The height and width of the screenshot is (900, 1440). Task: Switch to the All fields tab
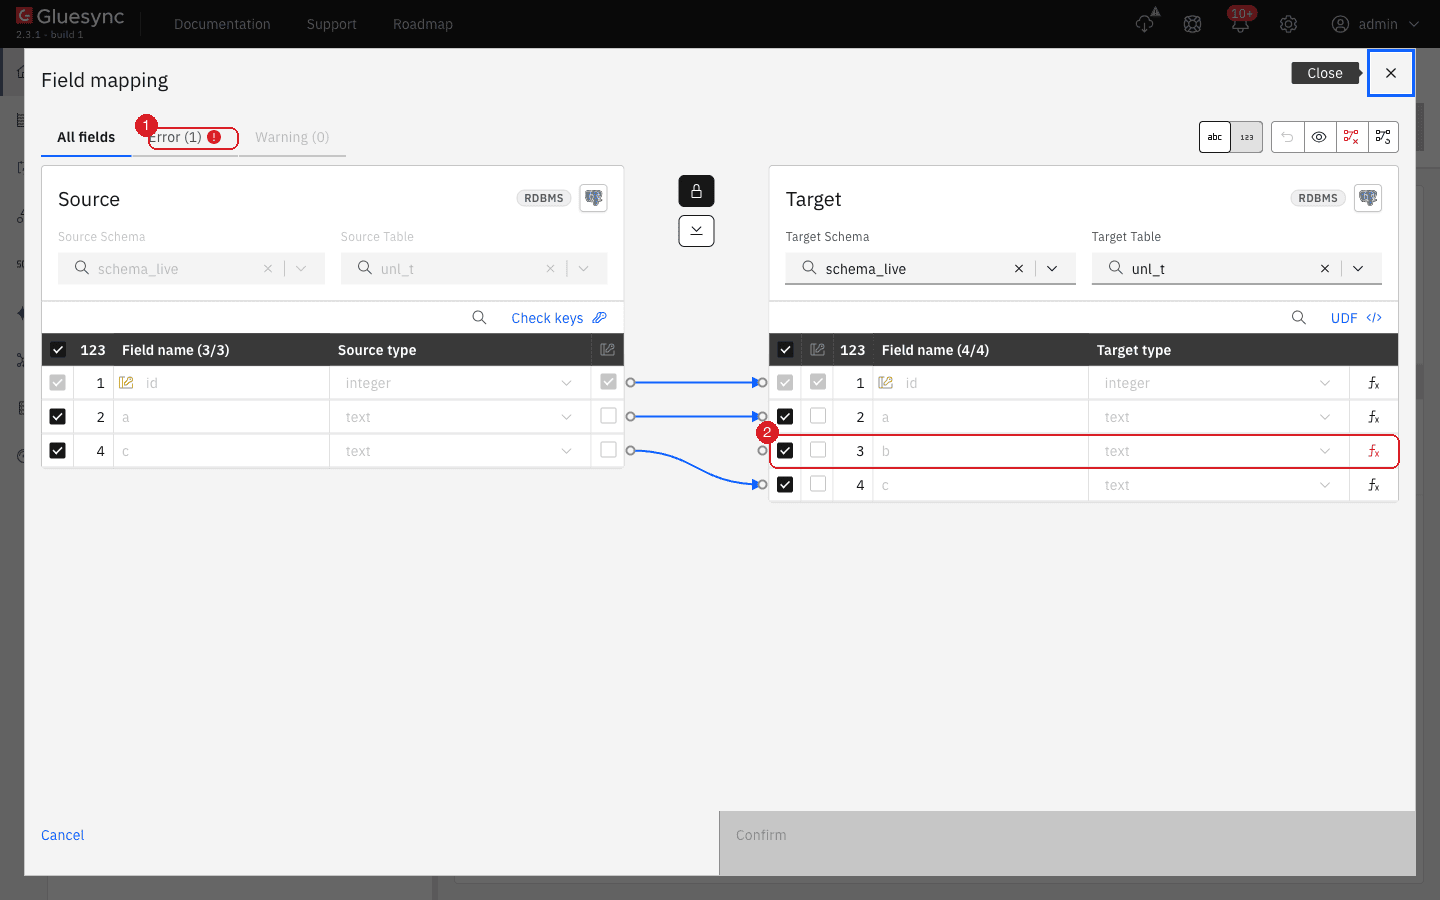[x=86, y=137]
